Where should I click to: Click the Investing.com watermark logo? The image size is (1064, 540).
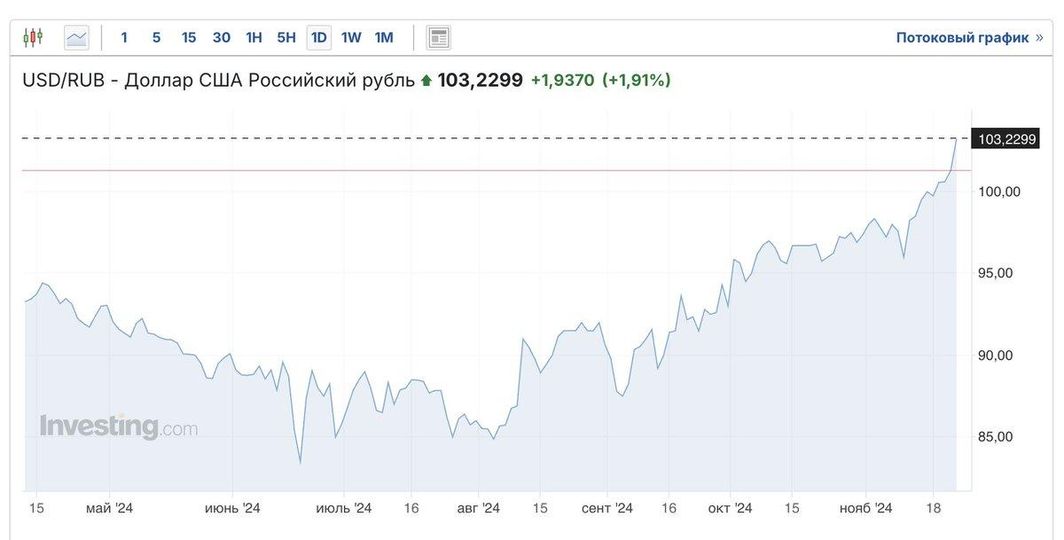(118, 427)
